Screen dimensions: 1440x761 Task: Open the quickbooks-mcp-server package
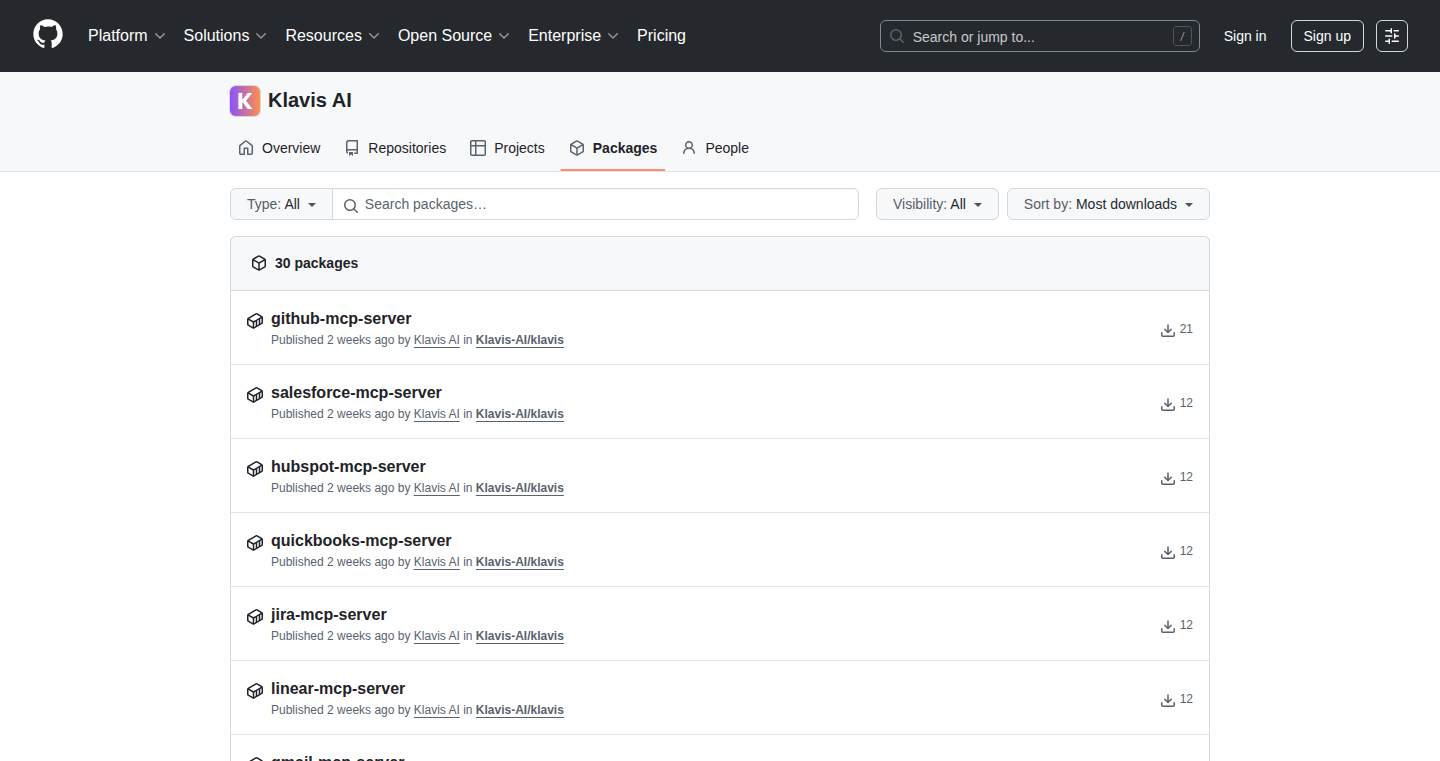point(361,541)
